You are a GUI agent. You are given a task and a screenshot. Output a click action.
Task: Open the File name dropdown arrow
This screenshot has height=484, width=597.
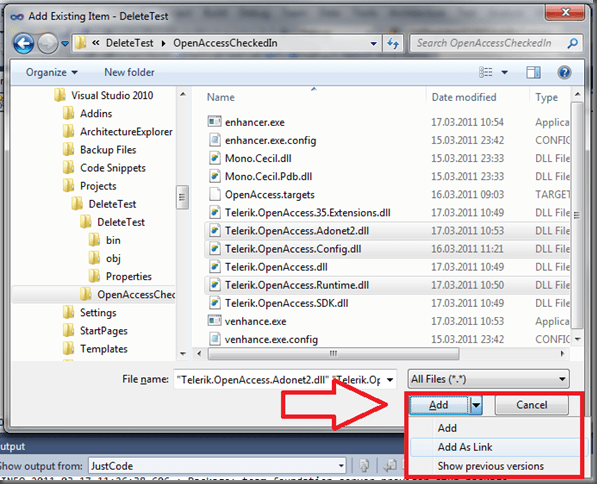point(390,380)
